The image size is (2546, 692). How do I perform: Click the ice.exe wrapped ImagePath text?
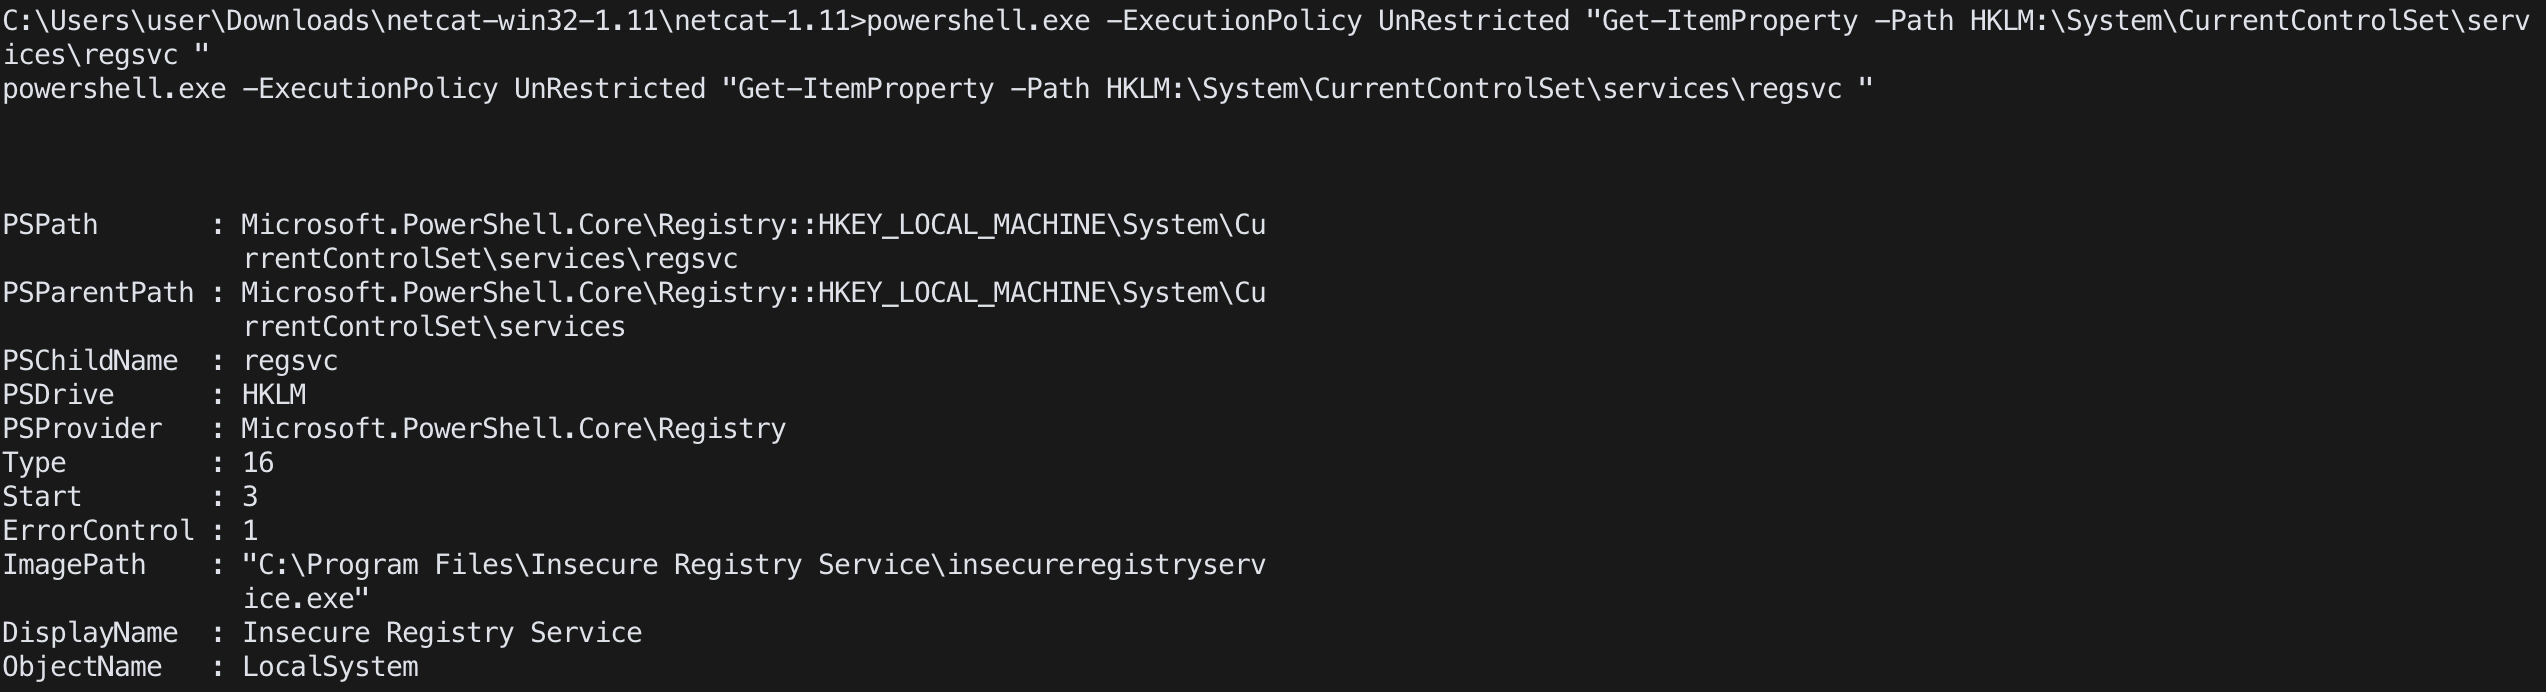pos(306,599)
